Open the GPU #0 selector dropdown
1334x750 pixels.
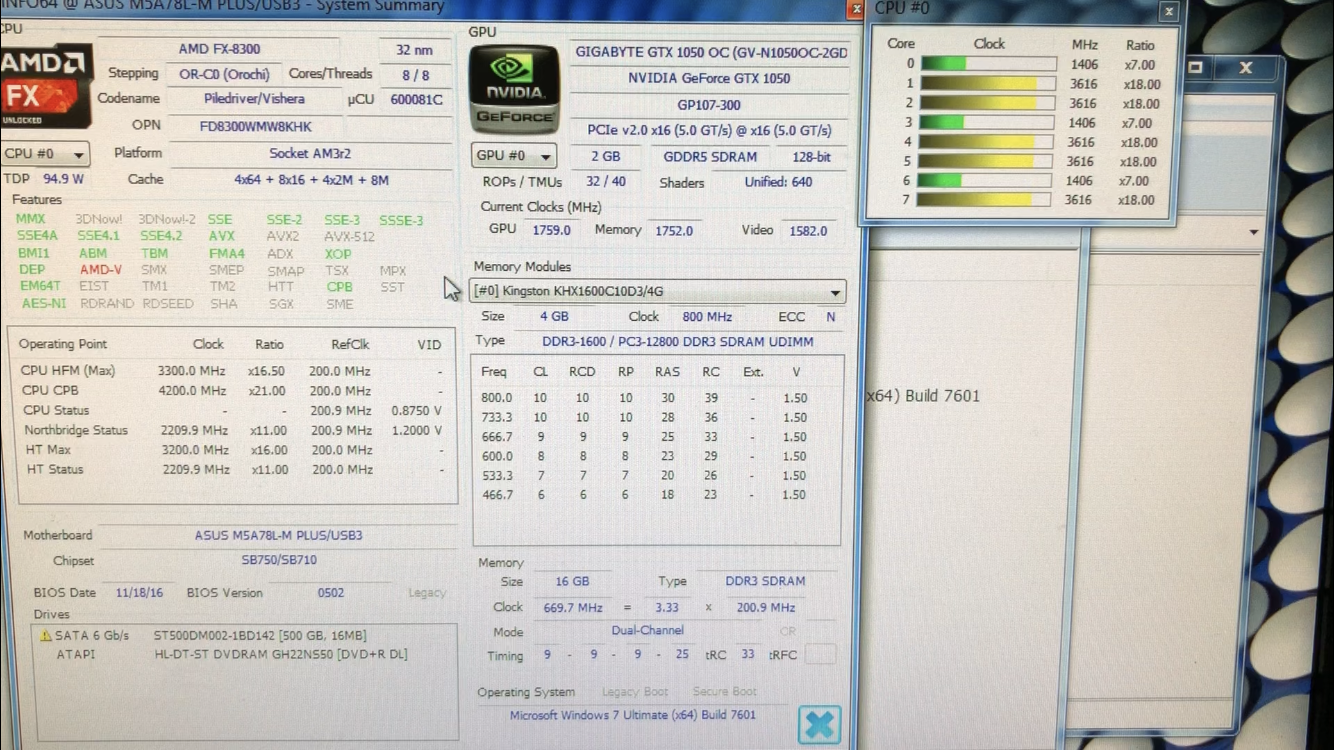(x=514, y=156)
